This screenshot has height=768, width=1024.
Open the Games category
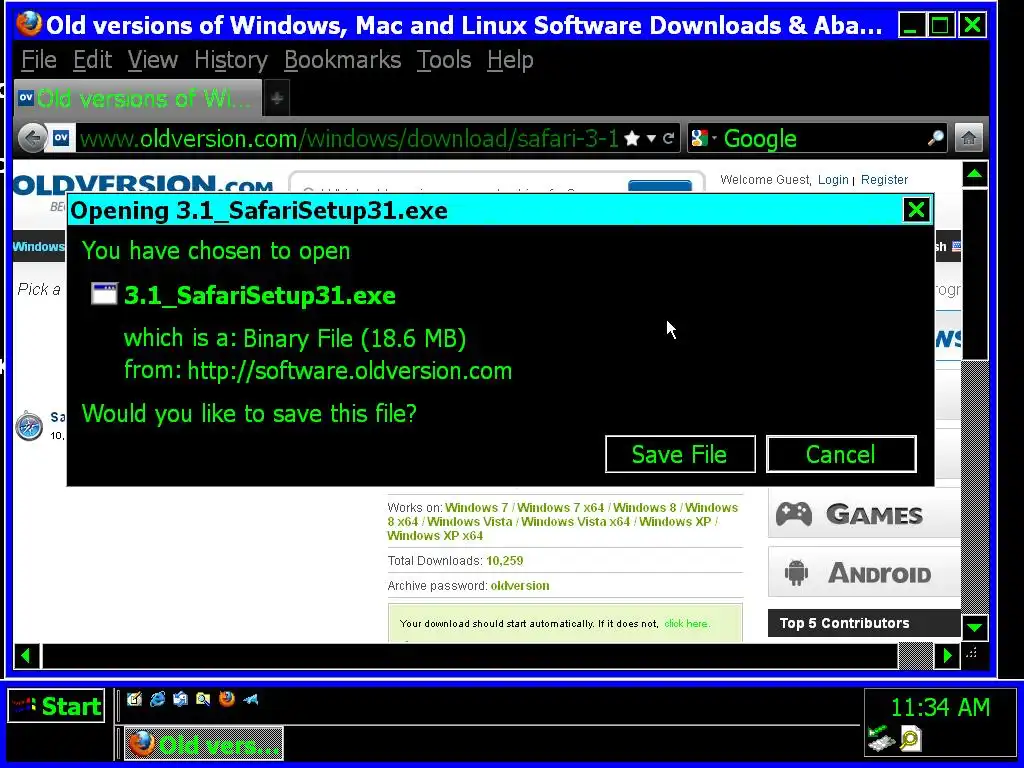click(863, 514)
